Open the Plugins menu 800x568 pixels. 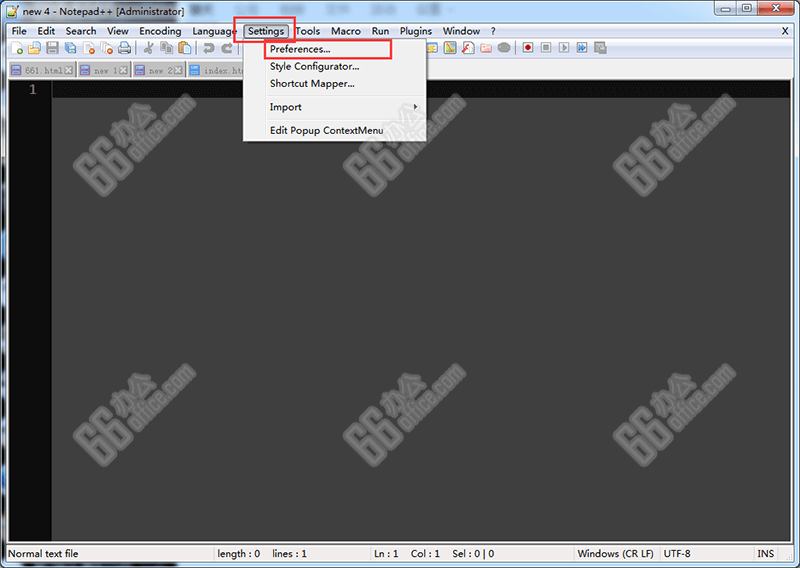tap(416, 31)
